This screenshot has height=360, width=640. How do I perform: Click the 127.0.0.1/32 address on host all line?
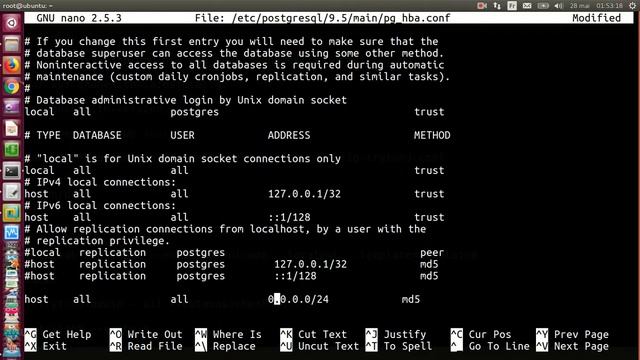tap(304, 193)
